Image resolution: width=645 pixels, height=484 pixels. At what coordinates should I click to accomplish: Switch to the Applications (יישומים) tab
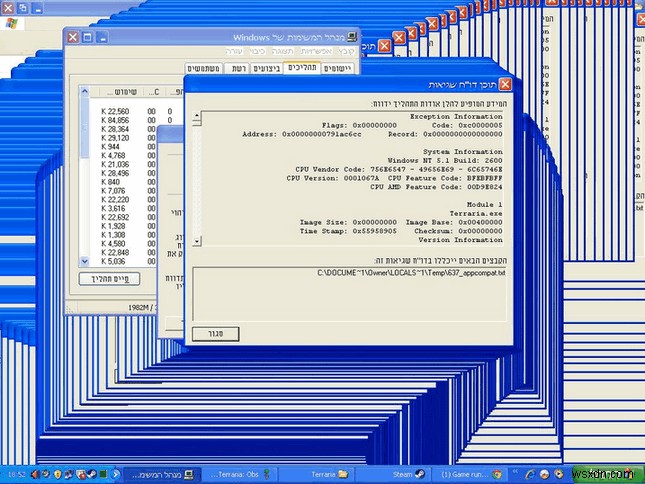pyautogui.click(x=340, y=68)
